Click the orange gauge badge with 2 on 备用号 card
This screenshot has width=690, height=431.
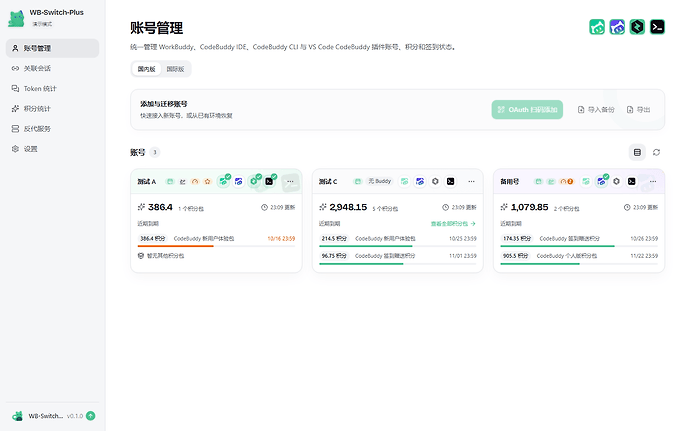pyautogui.click(x=566, y=181)
